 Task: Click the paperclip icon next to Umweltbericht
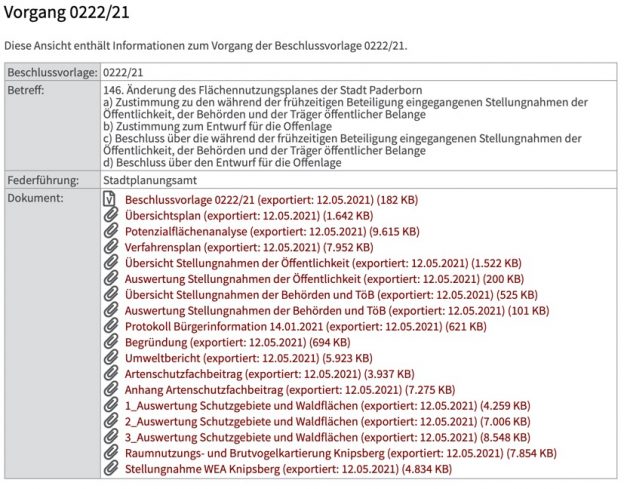pyautogui.click(x=111, y=358)
